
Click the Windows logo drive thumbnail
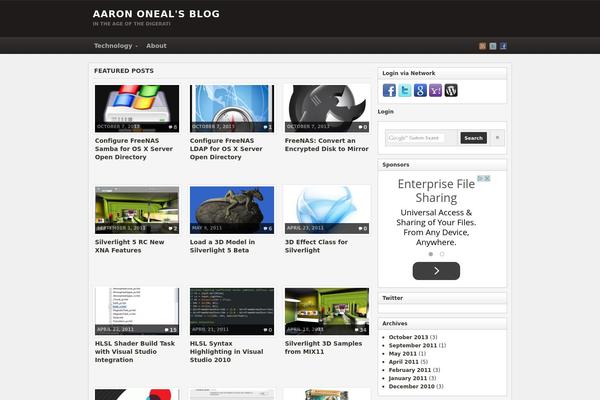click(137, 109)
